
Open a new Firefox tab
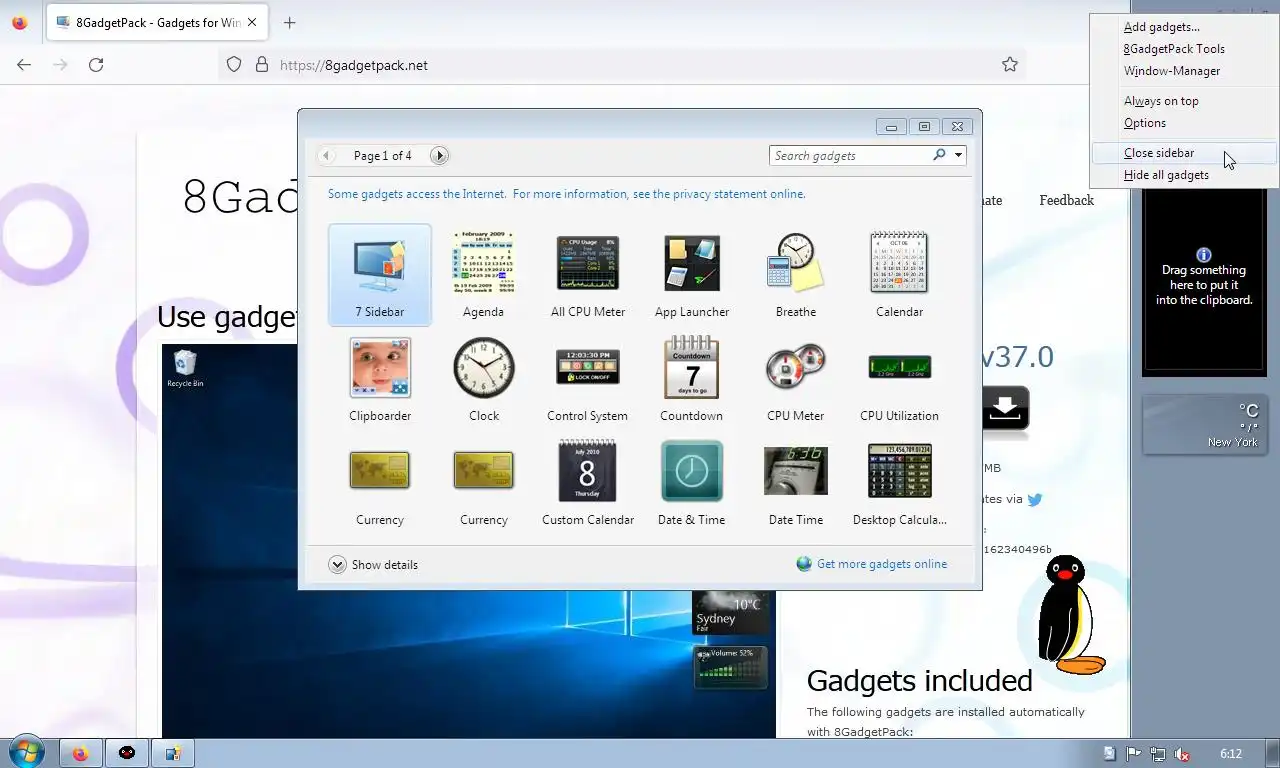click(x=289, y=23)
